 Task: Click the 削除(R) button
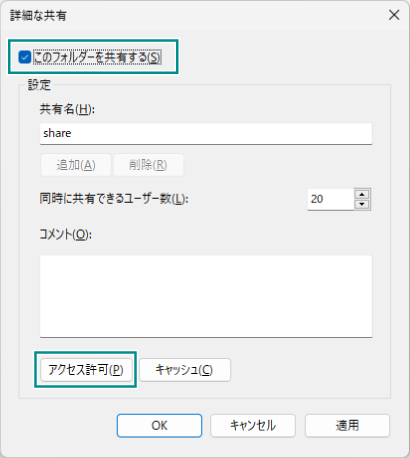point(148,165)
